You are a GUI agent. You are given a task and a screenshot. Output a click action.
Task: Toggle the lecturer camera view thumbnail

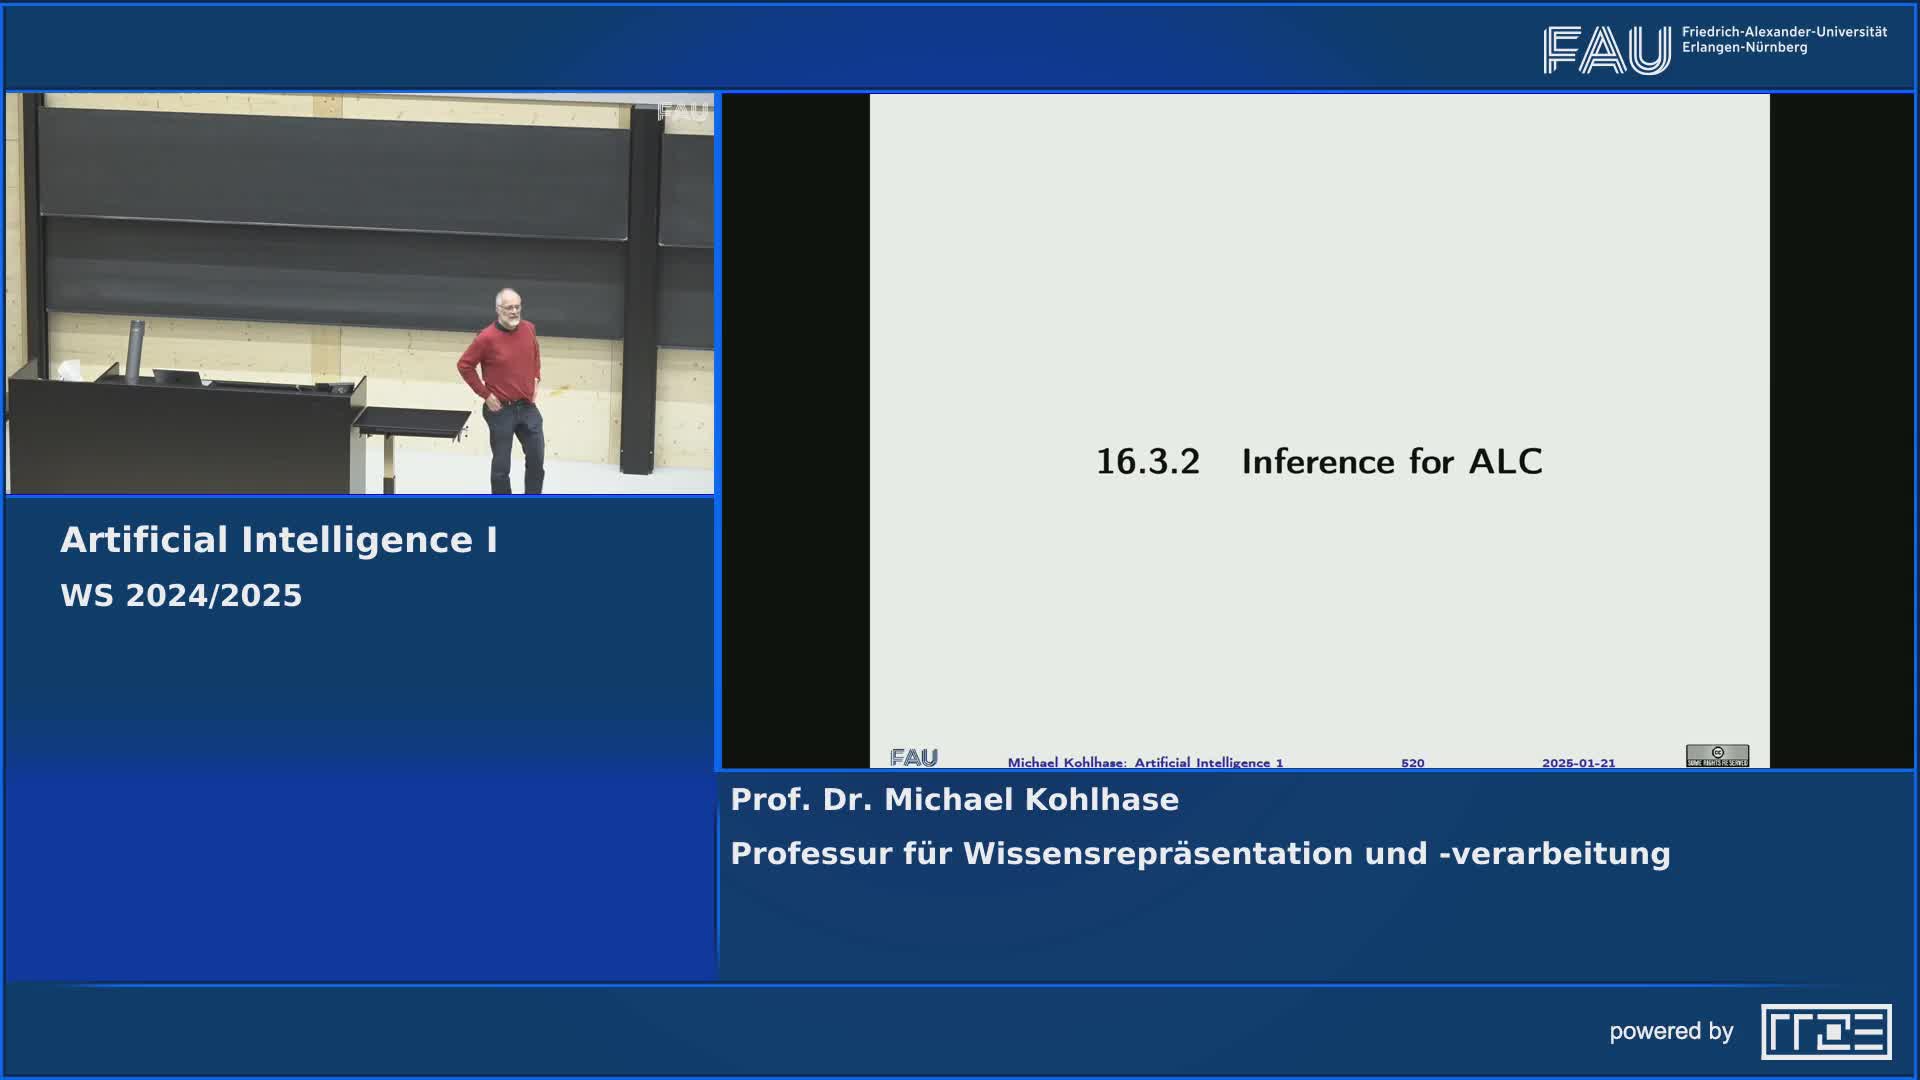pyautogui.click(x=360, y=292)
